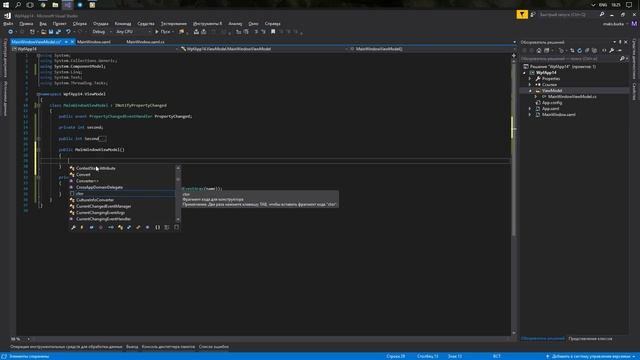Open the Список ошибок bottom tab
This screenshot has height=360, width=640.
point(214,347)
